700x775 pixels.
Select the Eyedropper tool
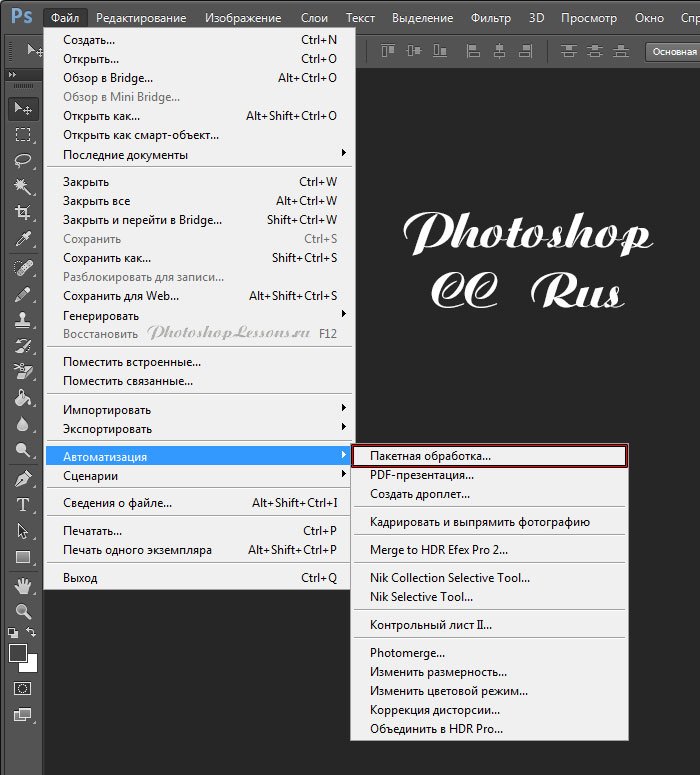click(22, 239)
